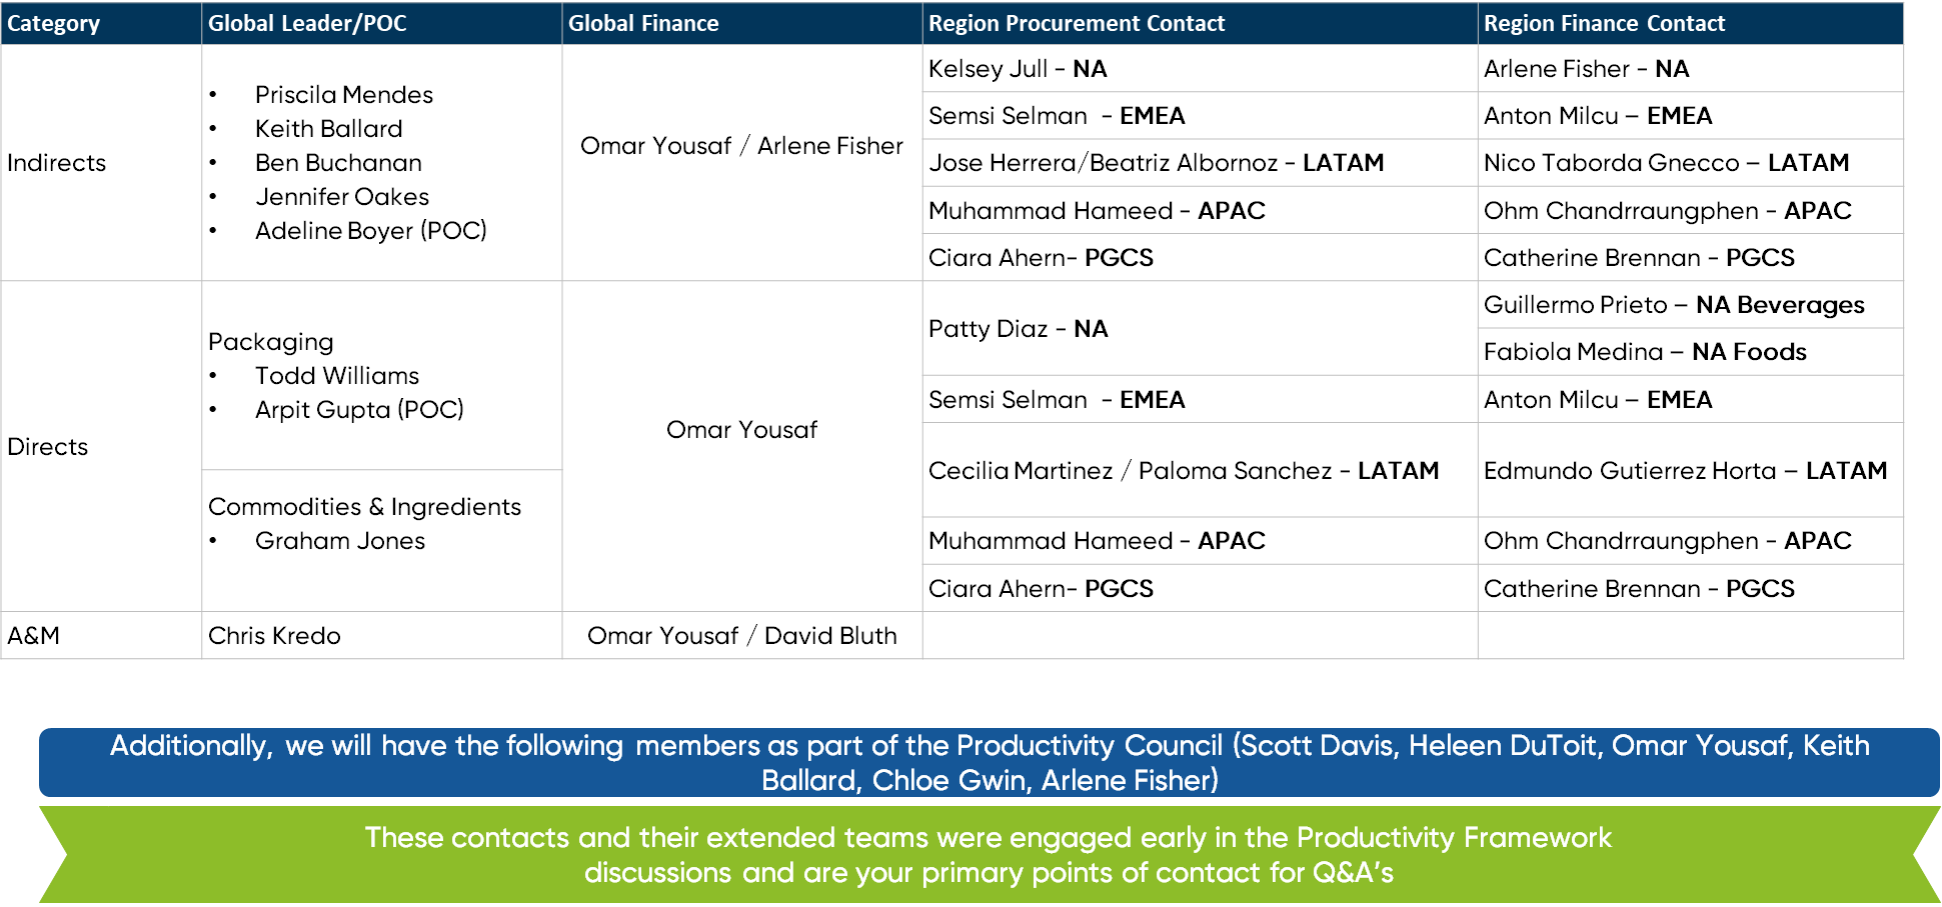Click the Patty Diaz - NA cell
This screenshot has height=907, width=1942.
tap(1017, 329)
